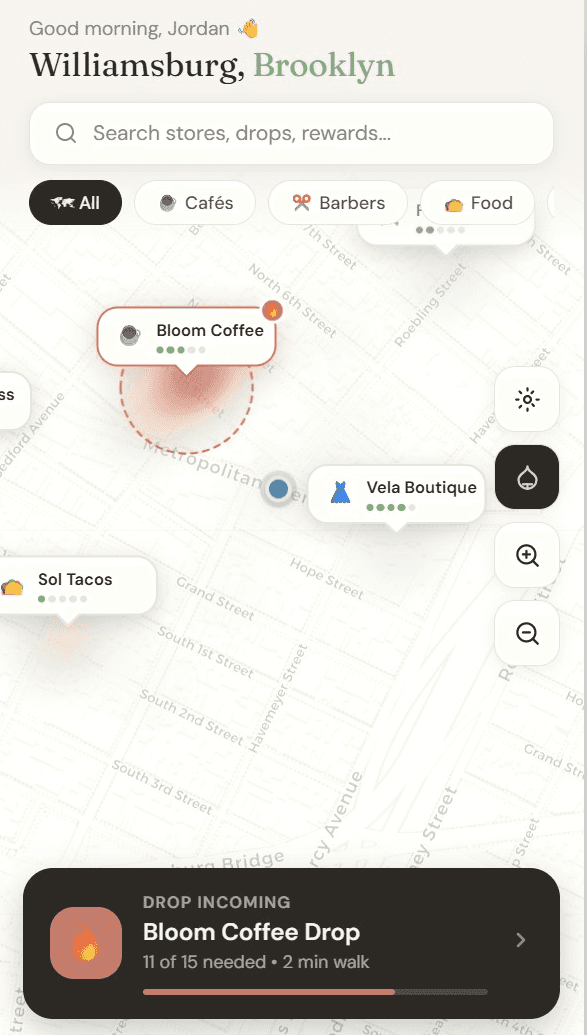587x1035 pixels.
Task: Filter map by Food
Action: [477, 203]
